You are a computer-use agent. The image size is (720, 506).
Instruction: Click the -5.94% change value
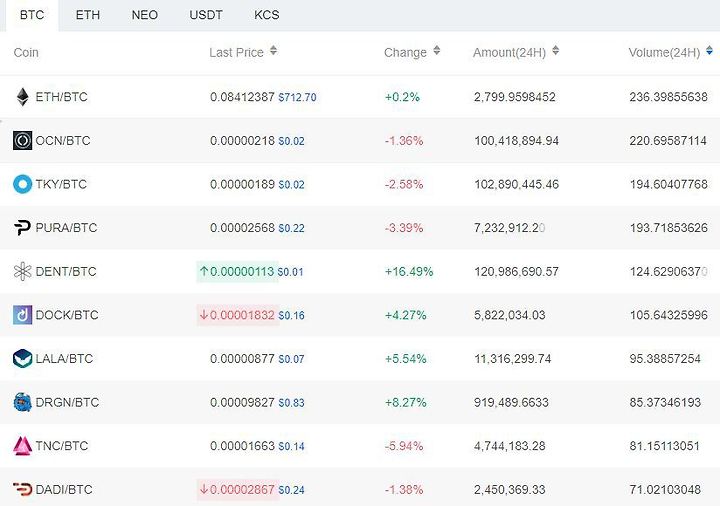(x=404, y=446)
